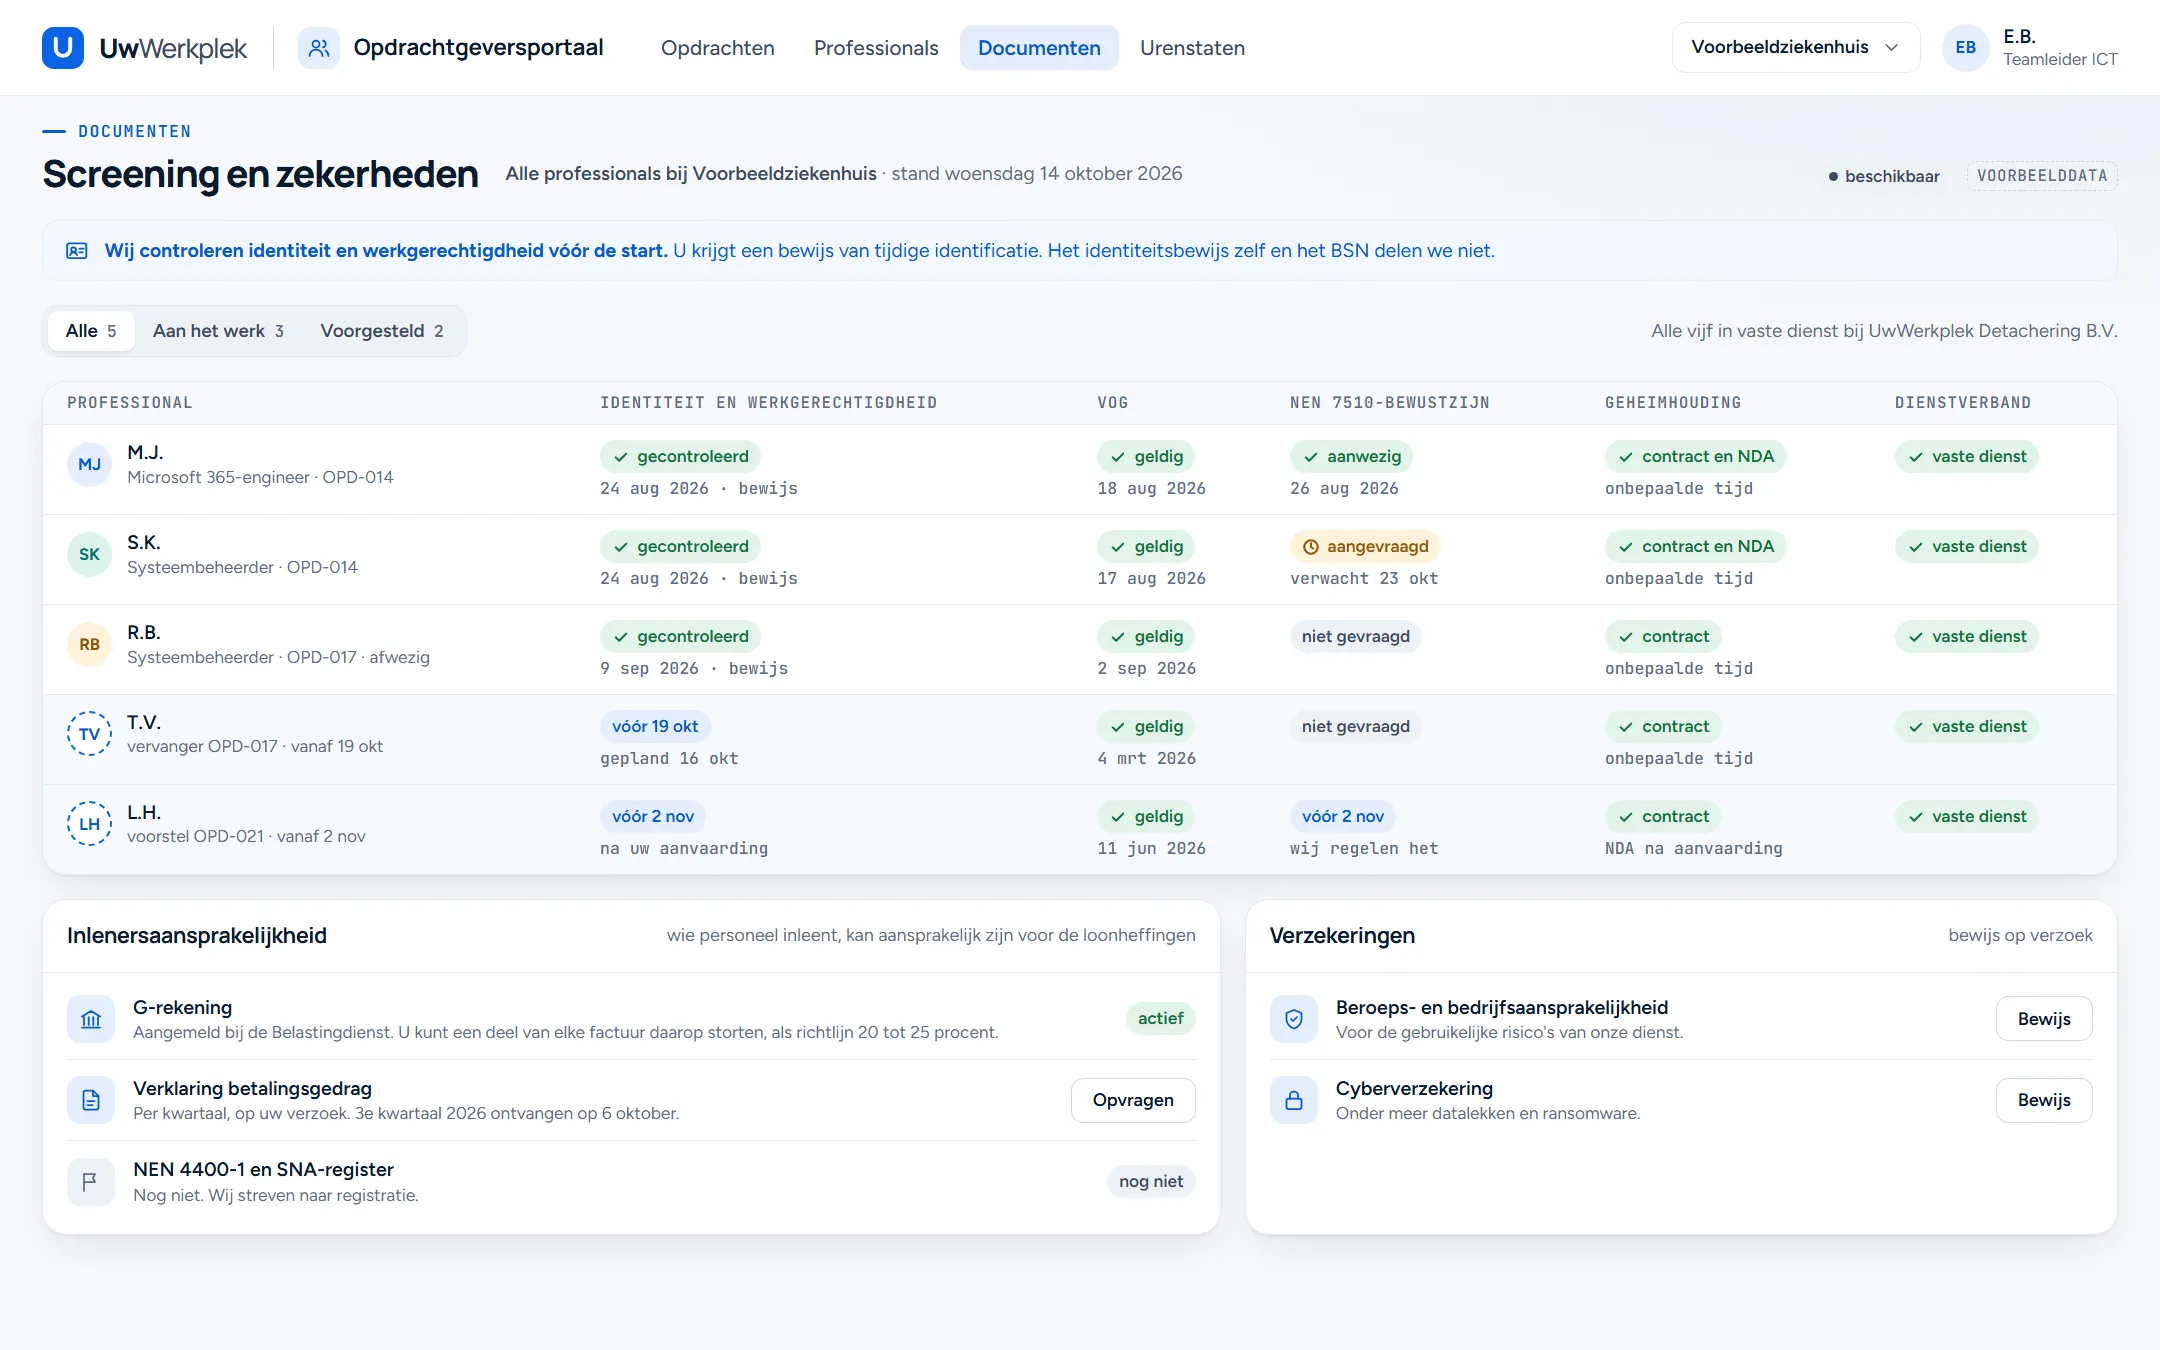Click the bank icon beside G-rekening
Viewport: 2160px width, 1350px height.
91,1019
